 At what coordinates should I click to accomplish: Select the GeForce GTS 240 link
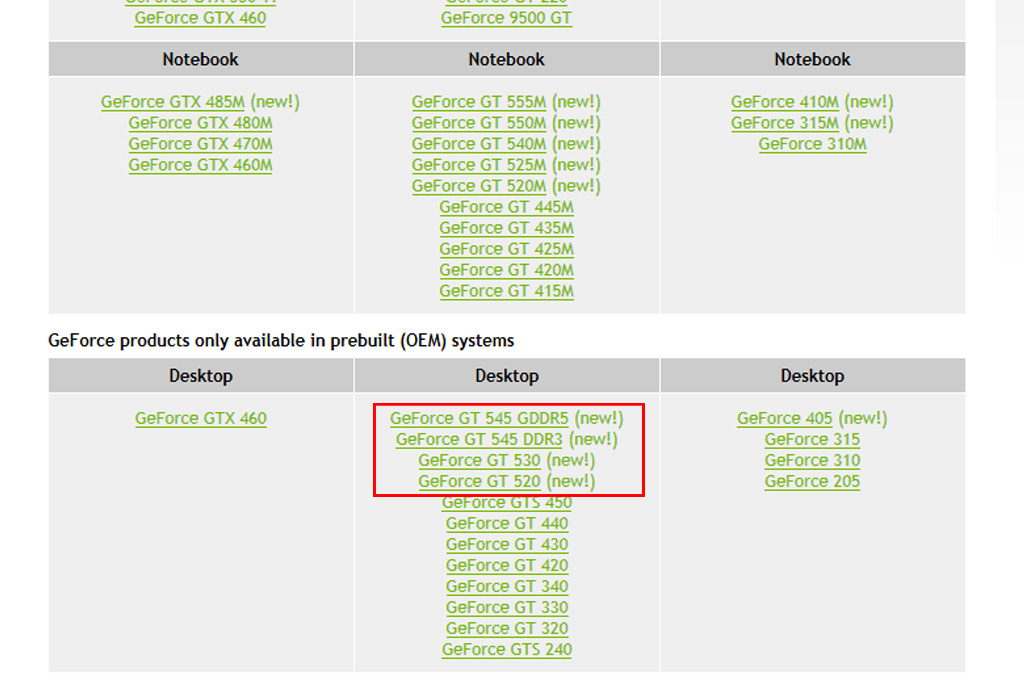pyautogui.click(x=507, y=650)
